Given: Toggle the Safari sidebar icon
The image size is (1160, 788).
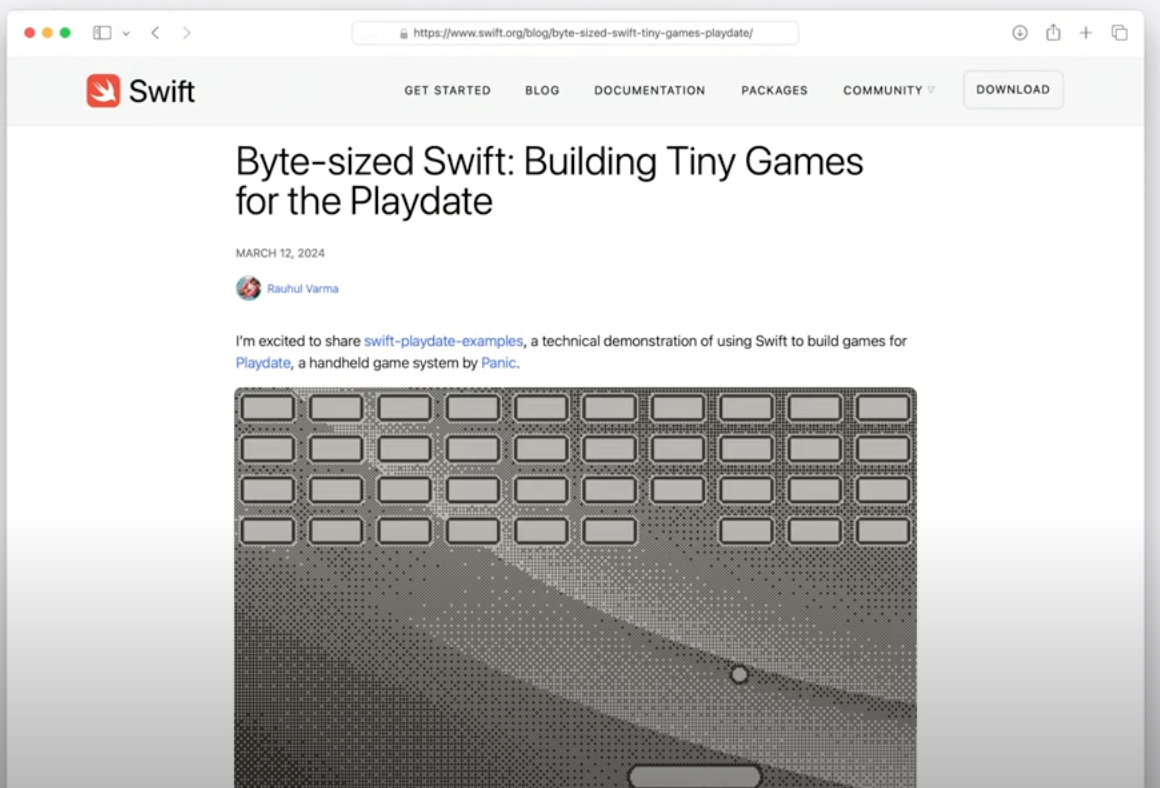Looking at the screenshot, I should click(x=102, y=33).
